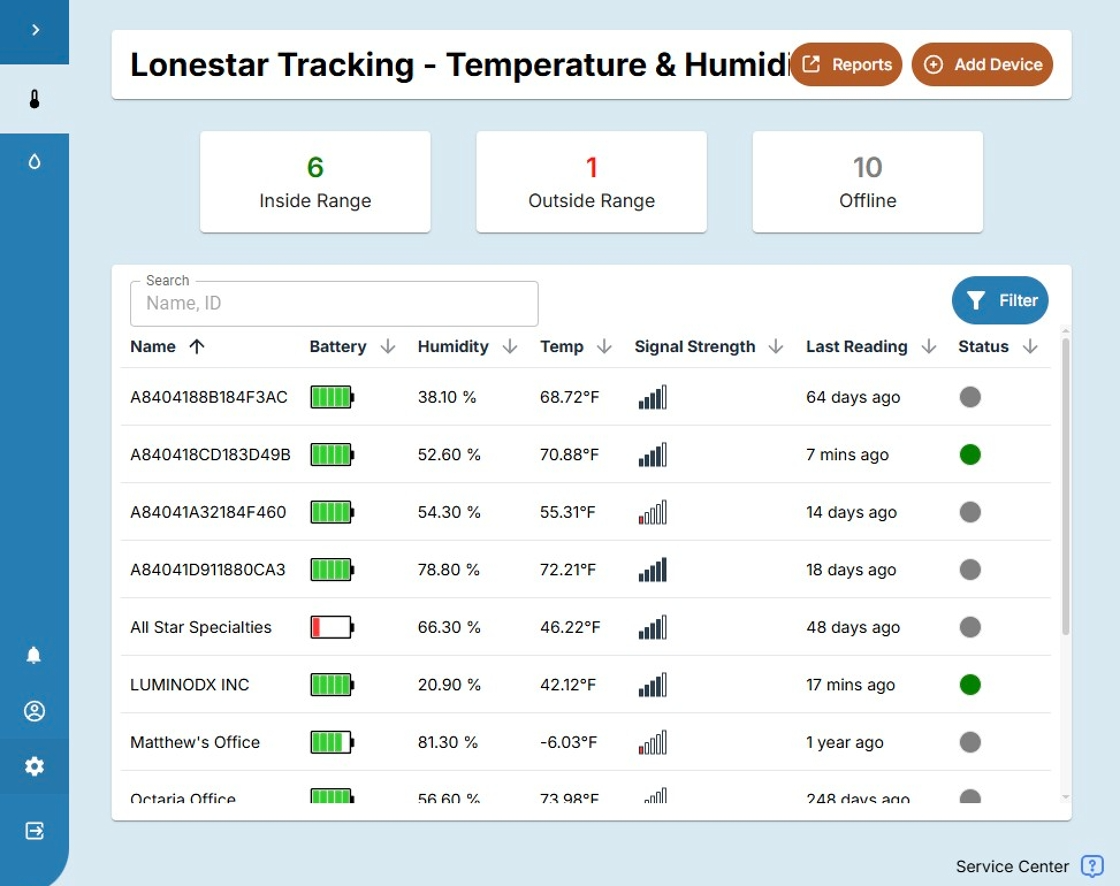Sort by Signal Strength column arrow
The image size is (1120, 886).
coord(776,347)
